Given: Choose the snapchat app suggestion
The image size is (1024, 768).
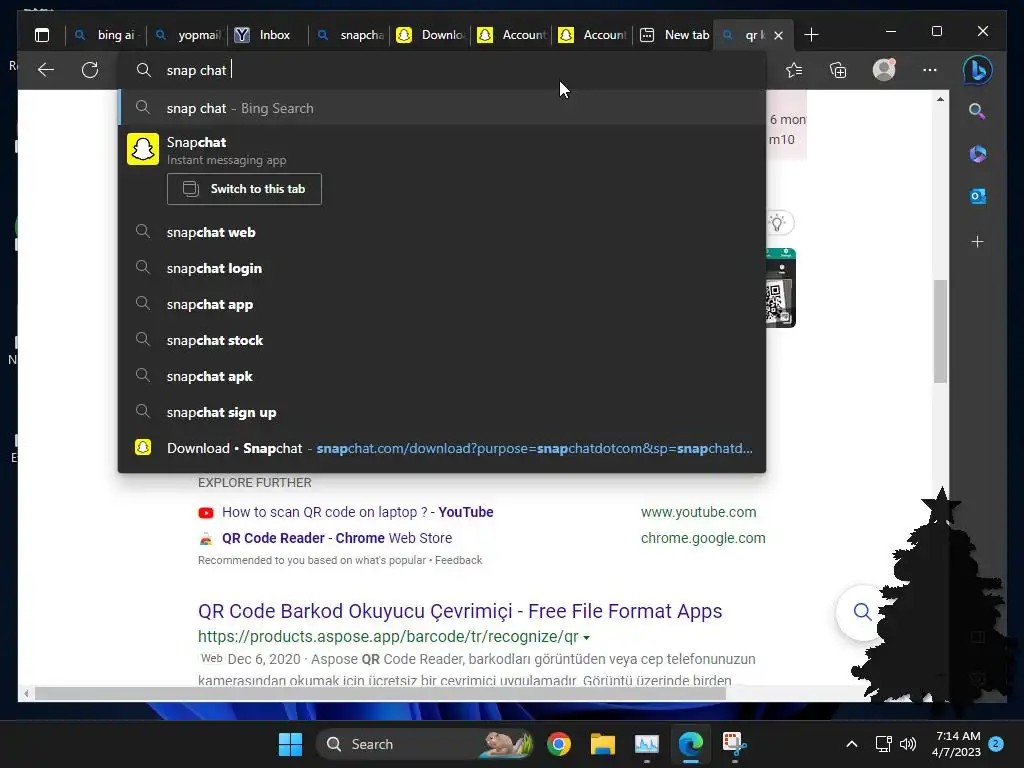Looking at the screenshot, I should [x=442, y=304].
